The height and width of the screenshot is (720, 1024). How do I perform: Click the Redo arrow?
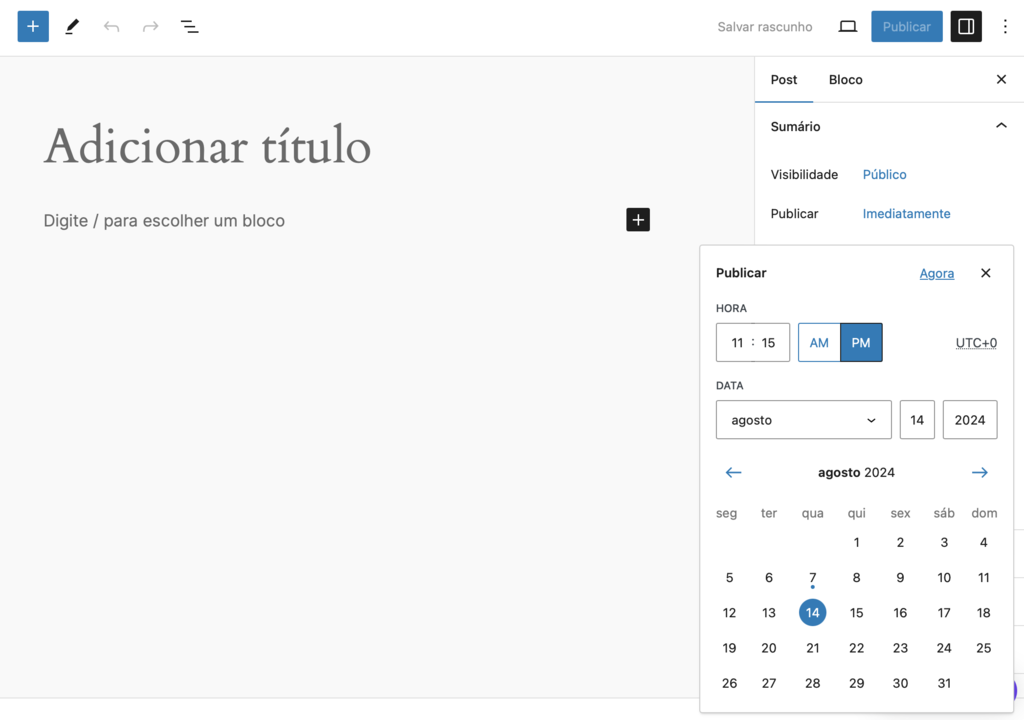pyautogui.click(x=149, y=26)
